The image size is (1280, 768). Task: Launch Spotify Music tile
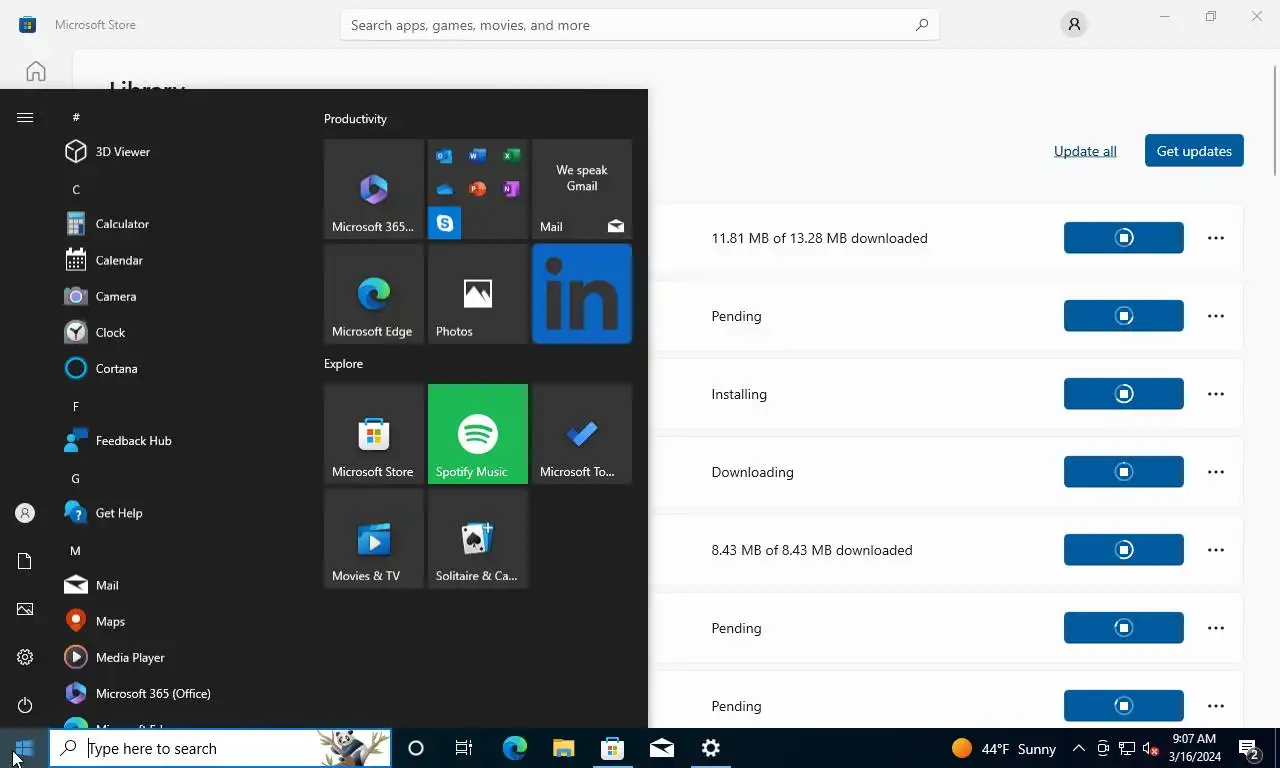[x=478, y=434]
